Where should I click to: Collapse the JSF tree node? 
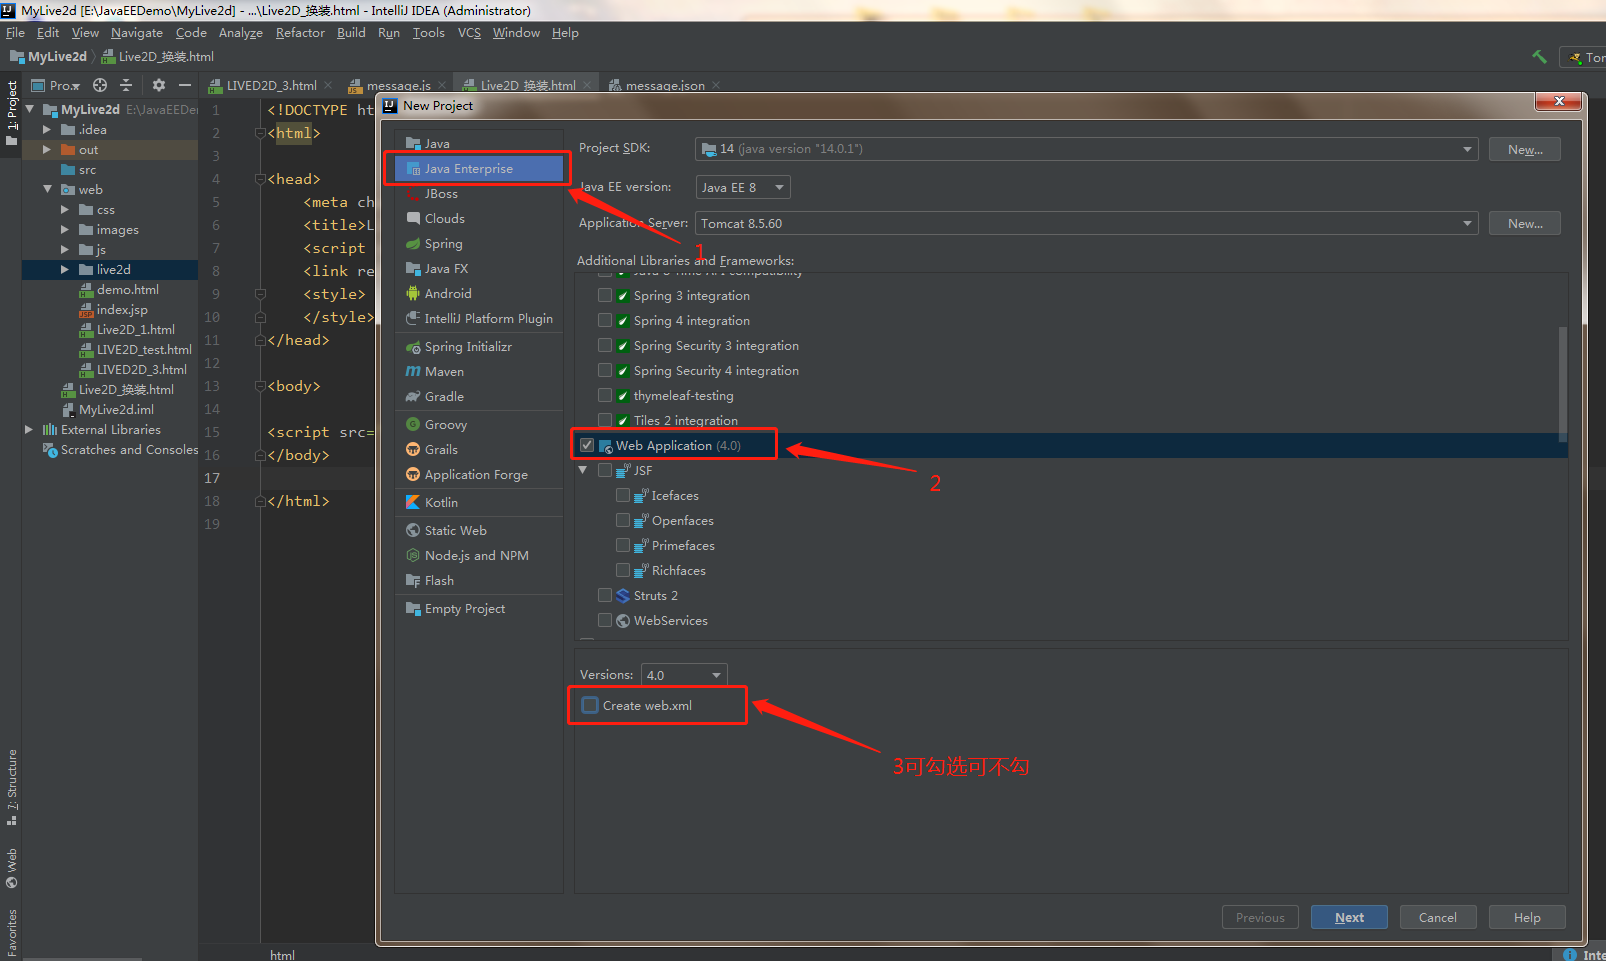tap(583, 470)
